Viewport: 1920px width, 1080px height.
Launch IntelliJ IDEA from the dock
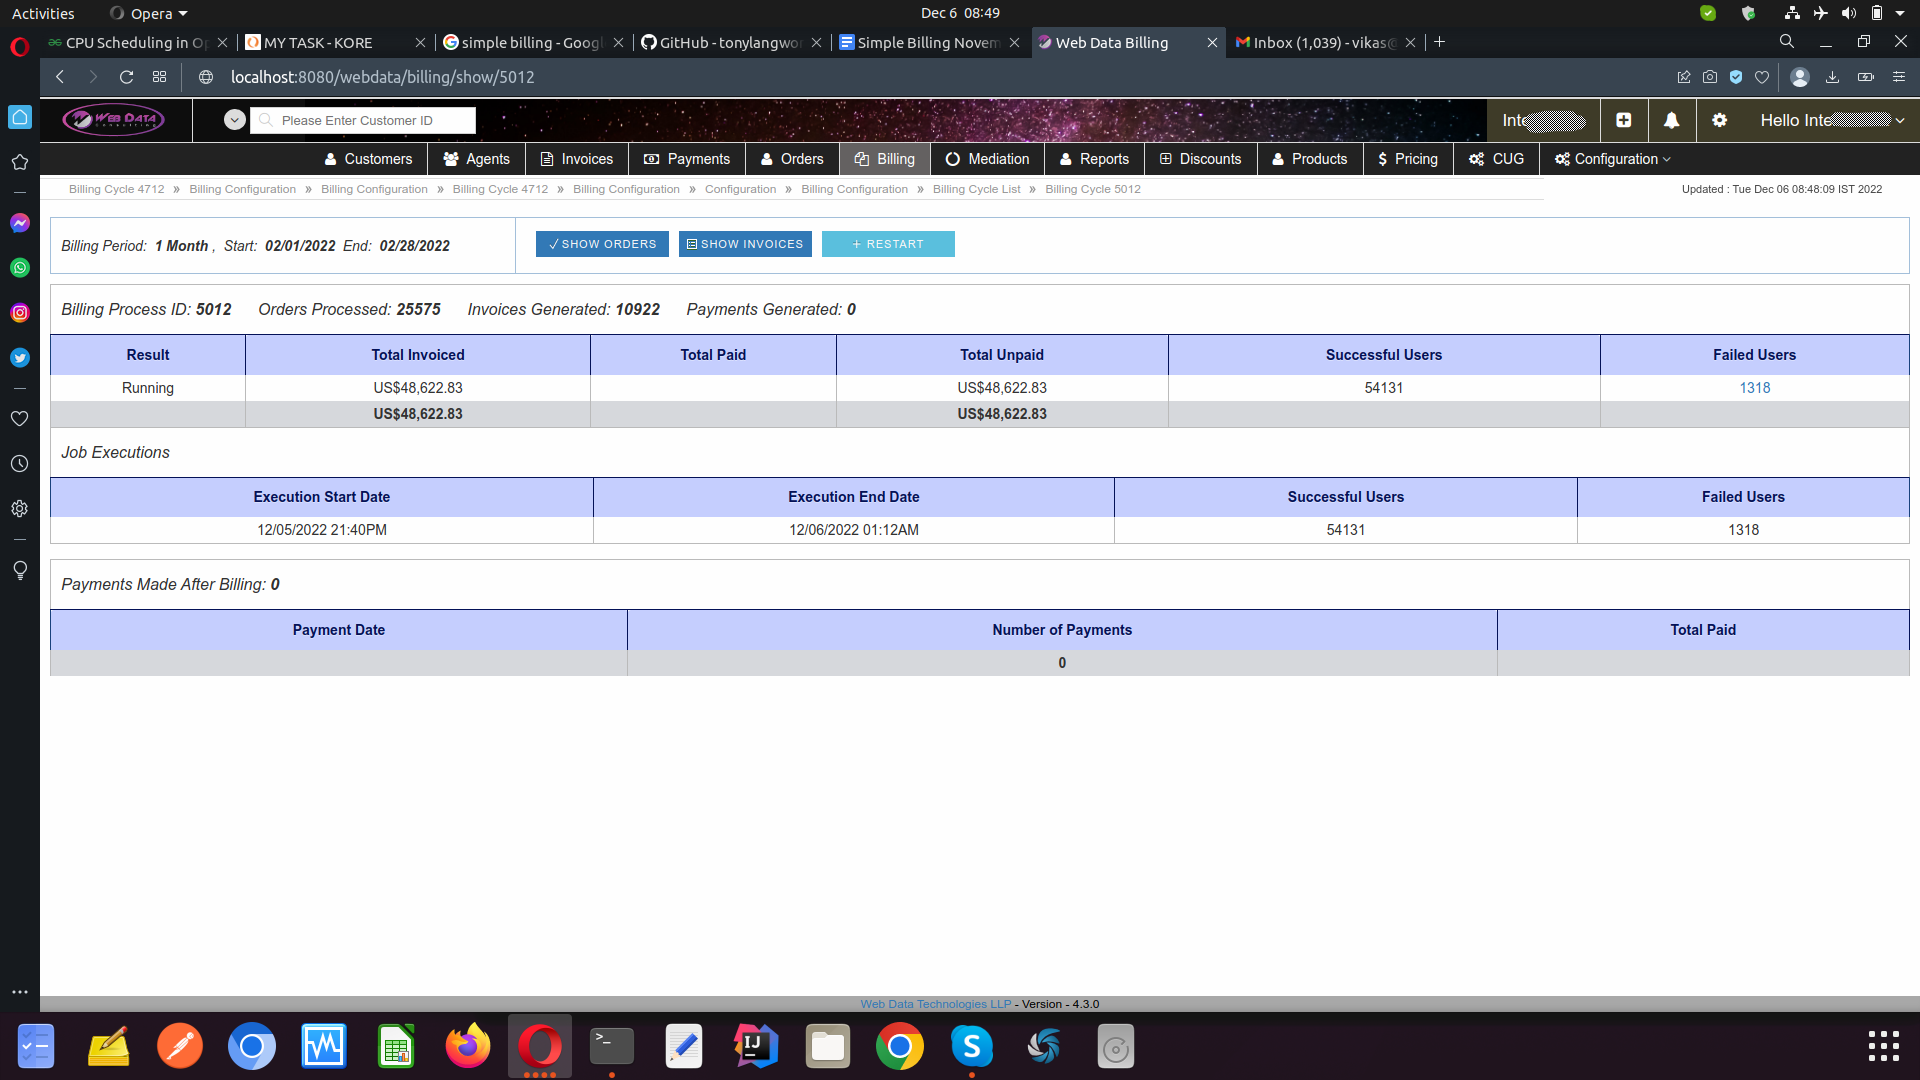click(756, 1047)
